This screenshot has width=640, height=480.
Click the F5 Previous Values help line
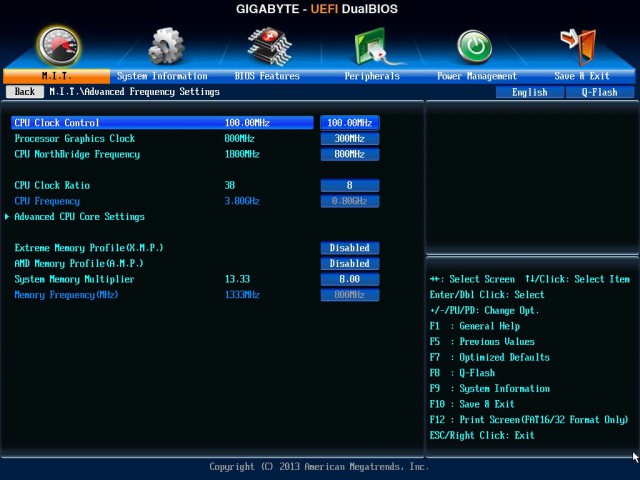pyautogui.click(x=482, y=342)
